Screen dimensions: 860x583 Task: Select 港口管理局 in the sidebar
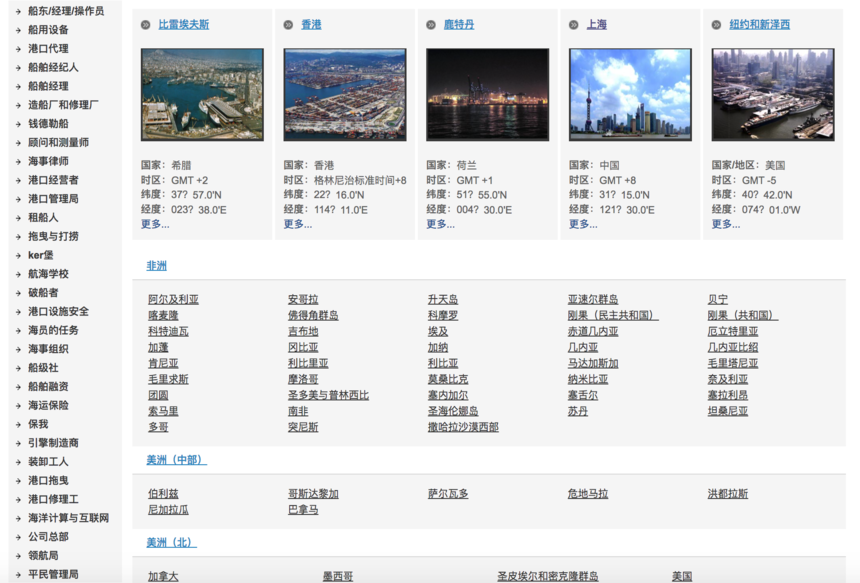click(x=53, y=199)
